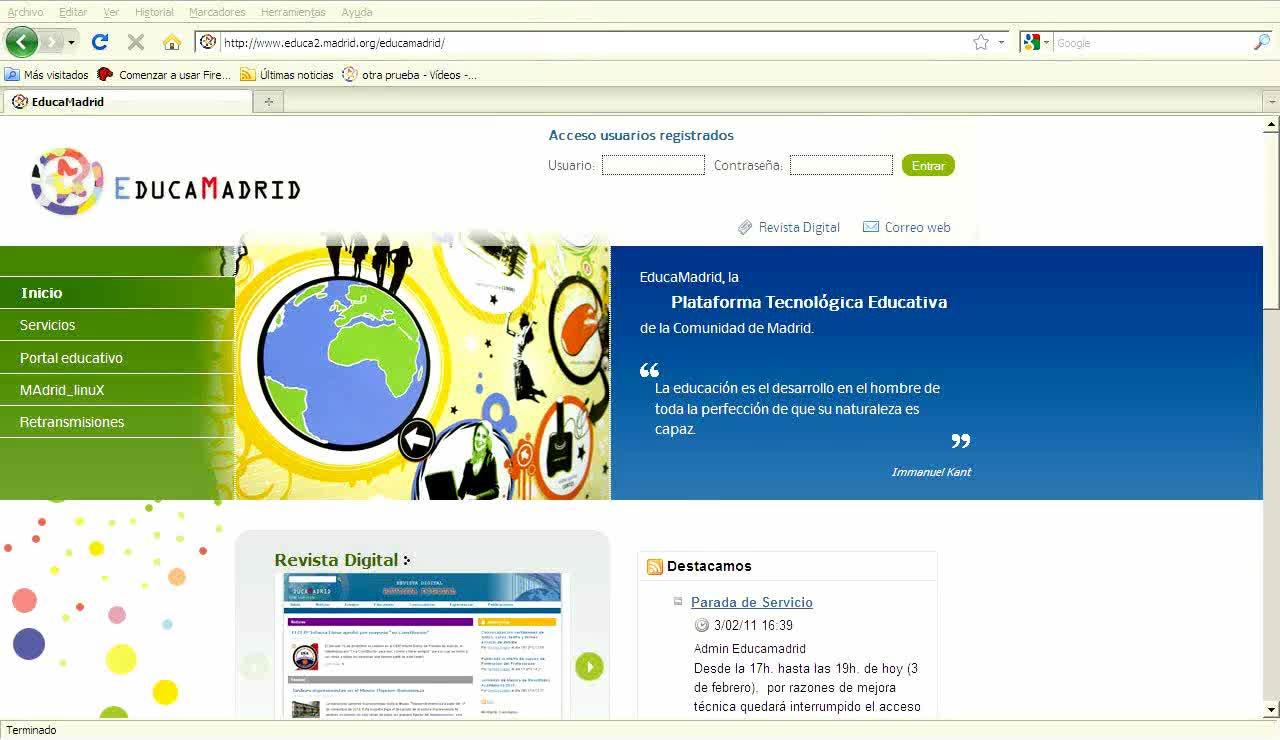Open the Parada de Servicio news link

[x=751, y=602]
